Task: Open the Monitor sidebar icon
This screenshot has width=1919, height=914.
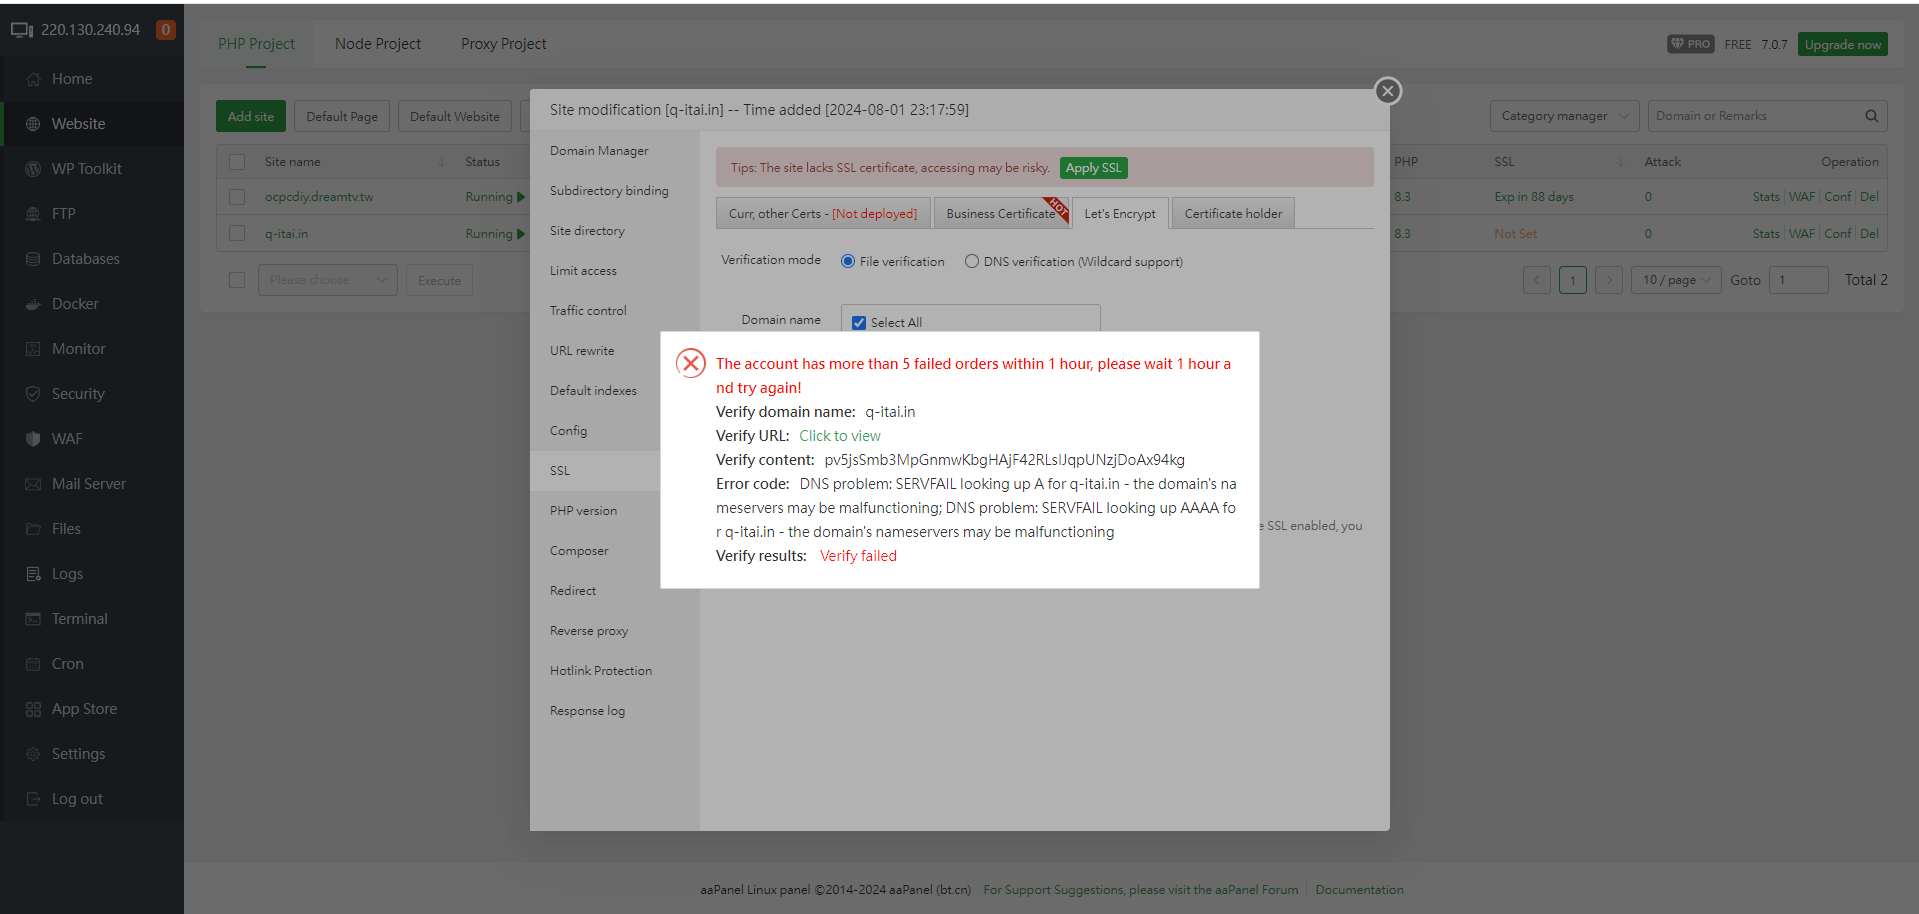Action: click(33, 349)
